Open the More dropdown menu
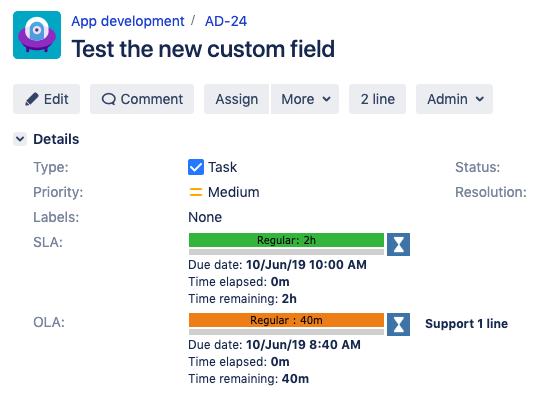Viewport: 540px width, 409px height. tap(305, 99)
